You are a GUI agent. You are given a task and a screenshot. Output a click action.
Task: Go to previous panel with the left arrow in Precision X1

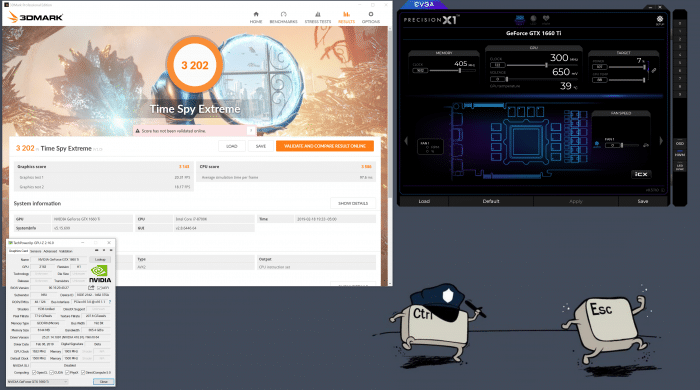pos(406,141)
